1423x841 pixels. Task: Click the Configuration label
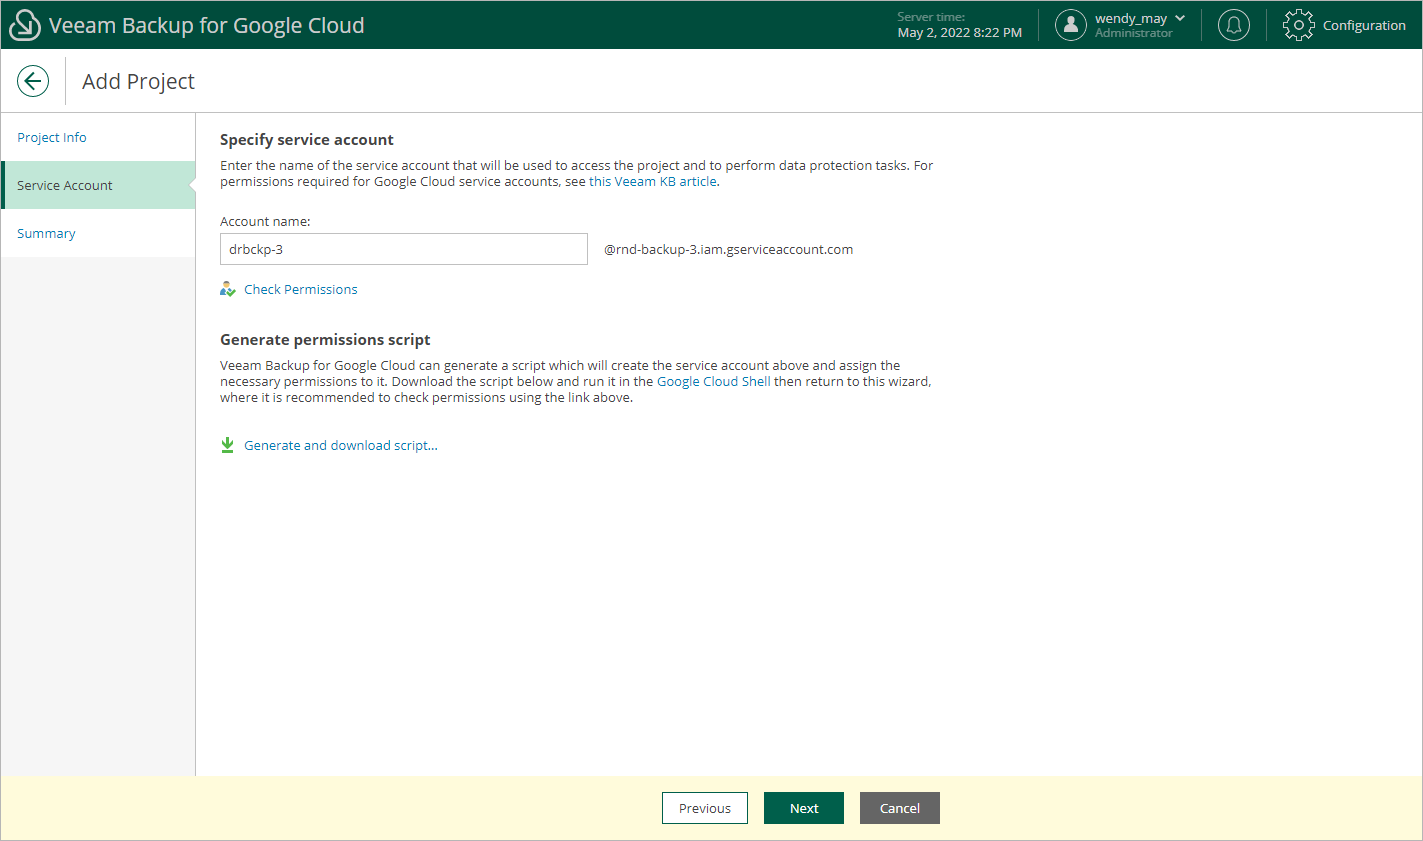pos(1364,25)
